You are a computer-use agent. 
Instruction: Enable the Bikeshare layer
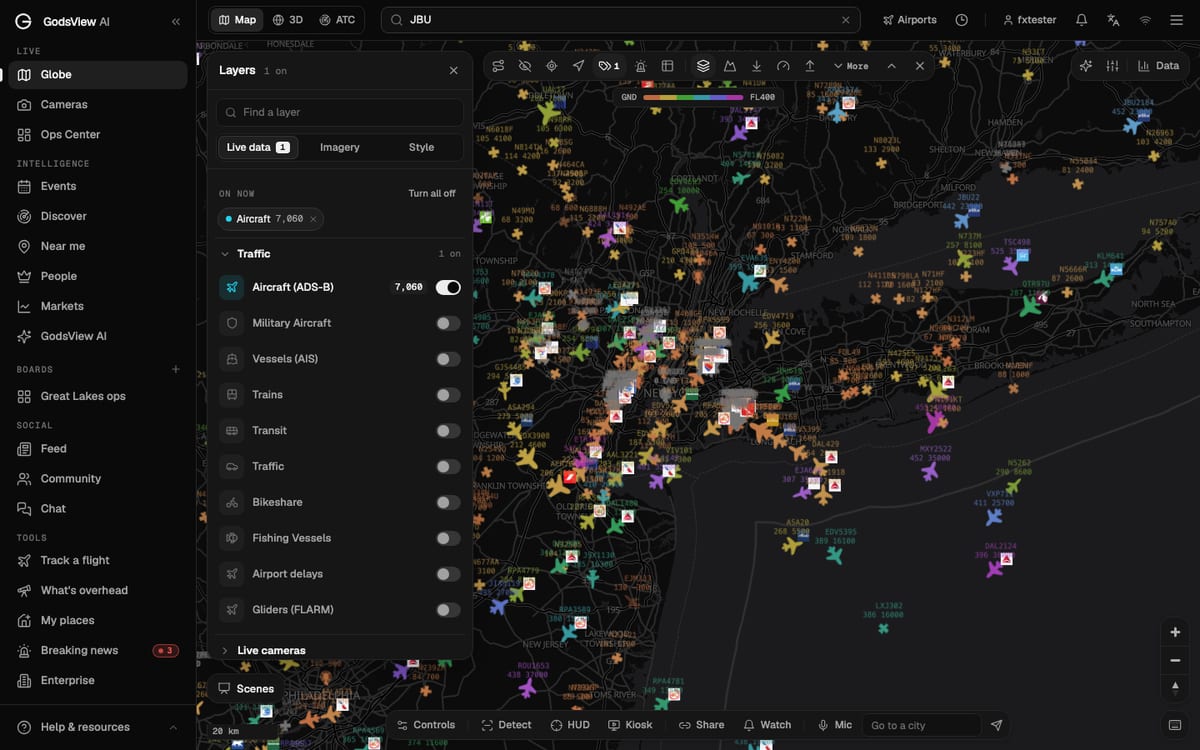(448, 502)
